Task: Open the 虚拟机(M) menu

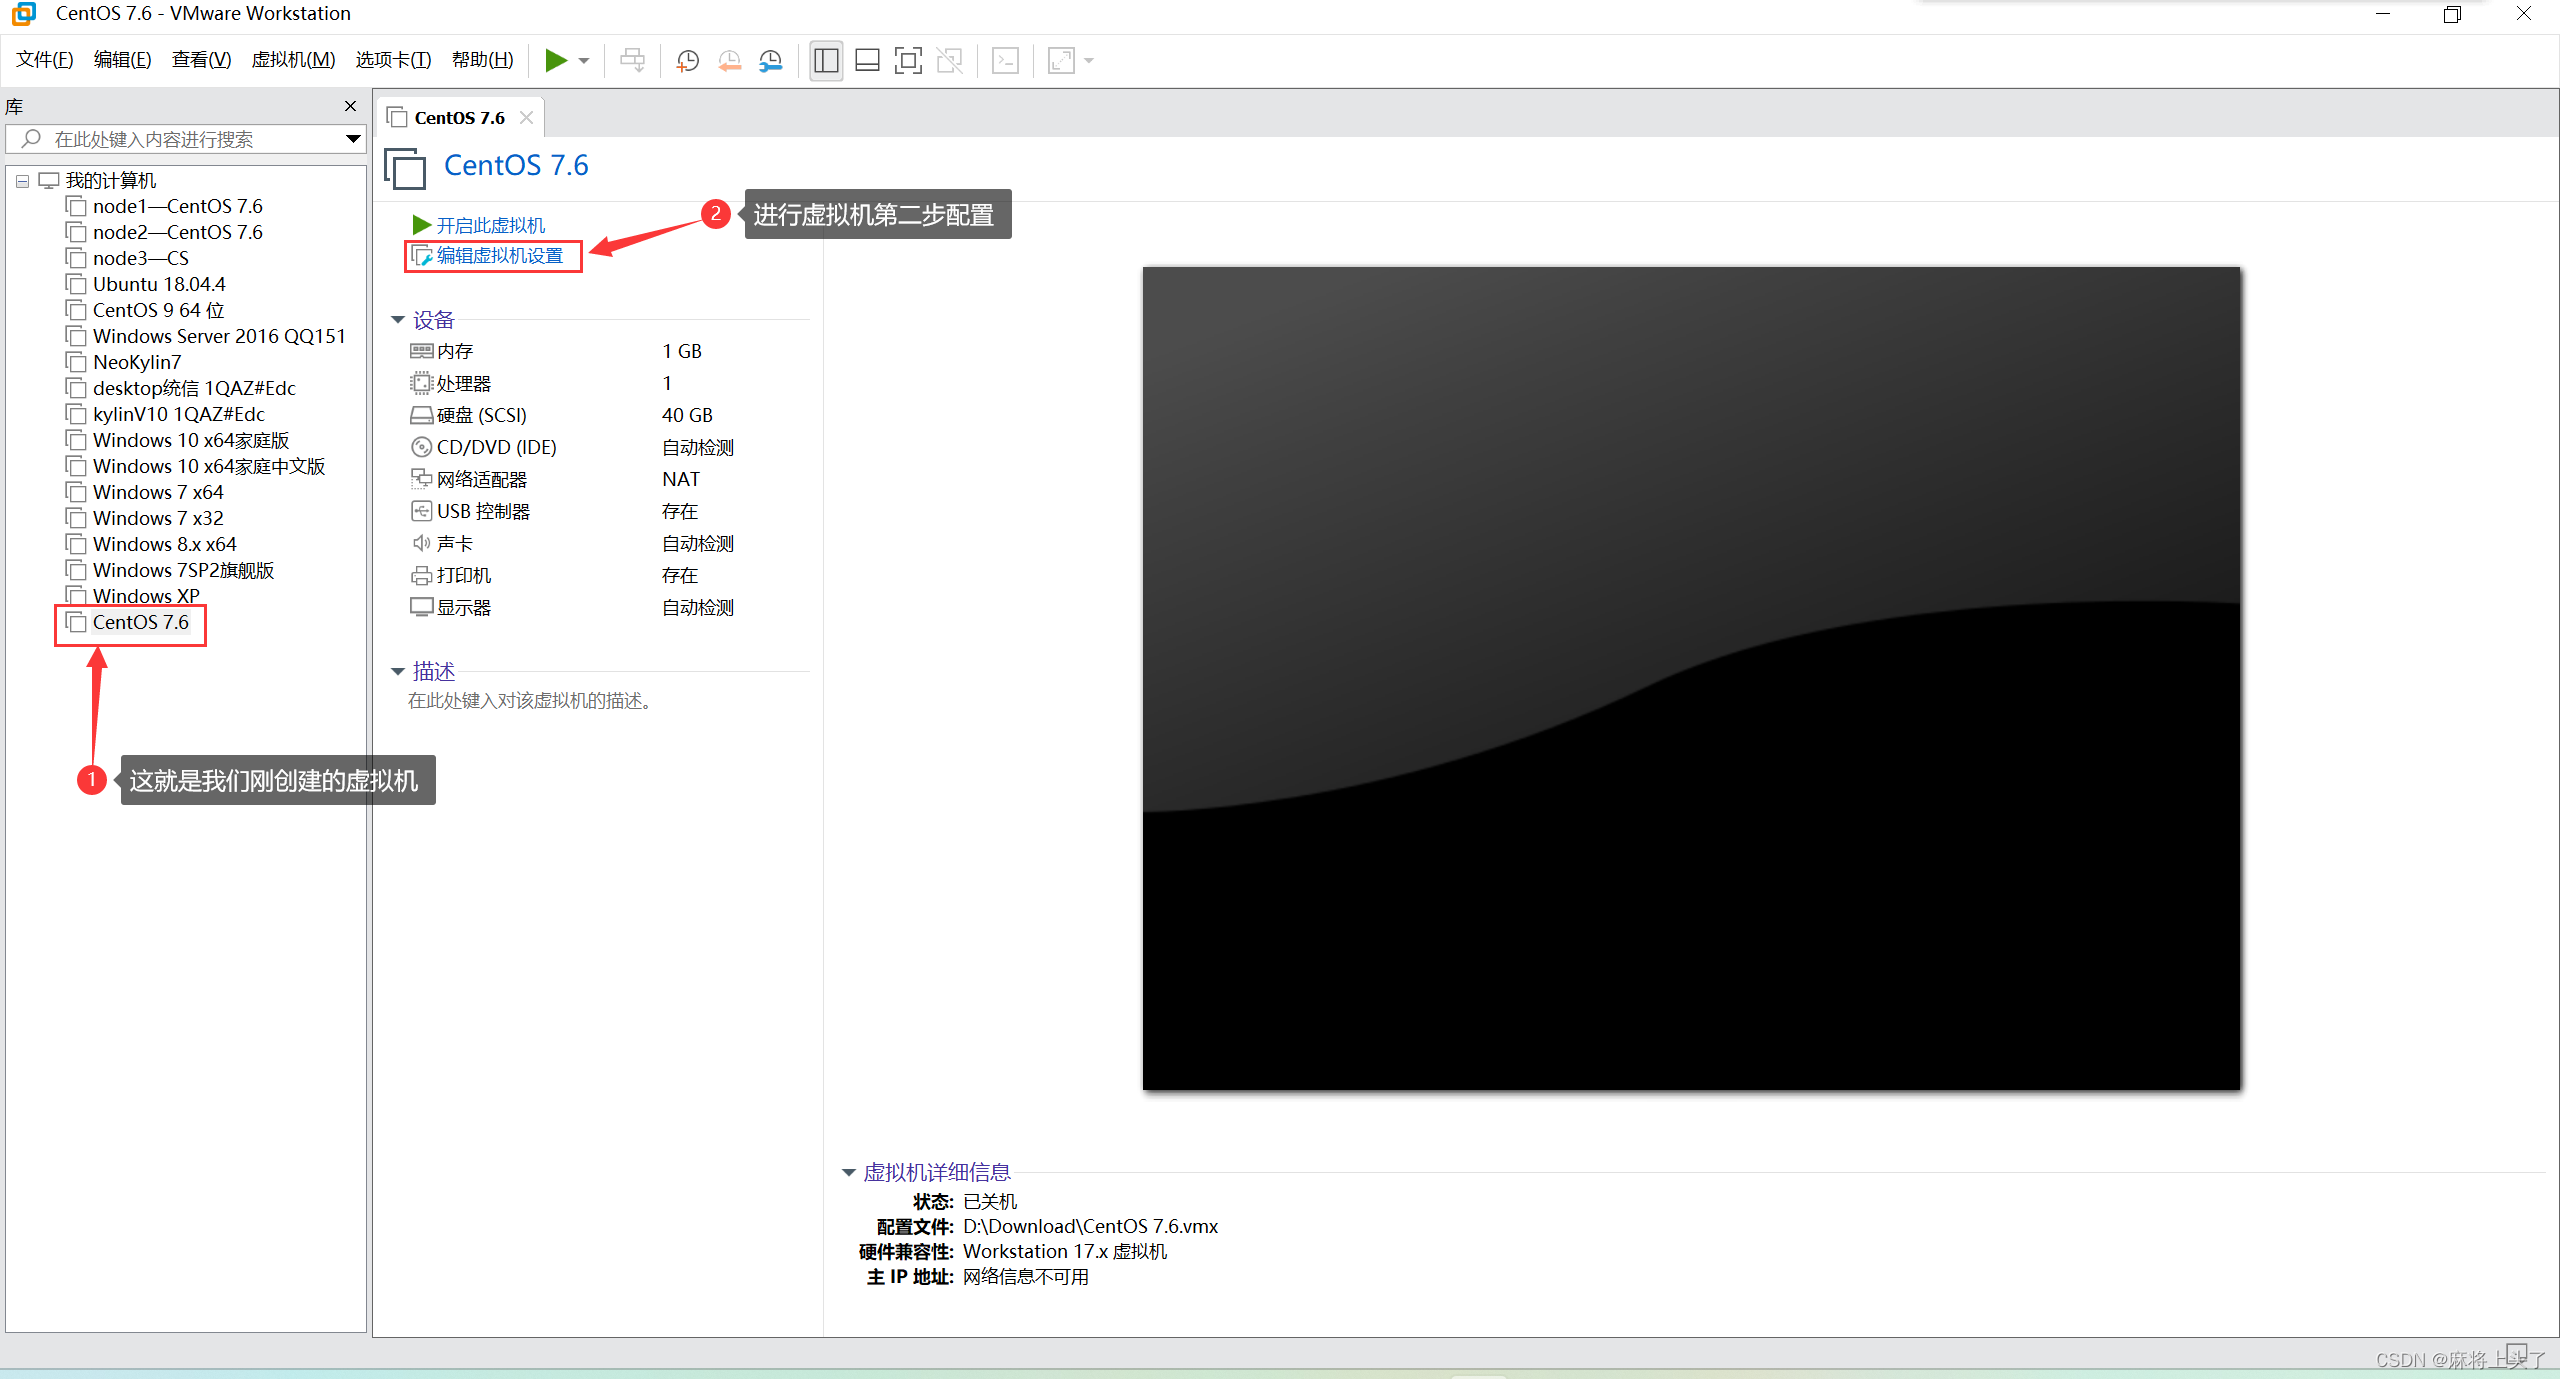Action: (293, 60)
